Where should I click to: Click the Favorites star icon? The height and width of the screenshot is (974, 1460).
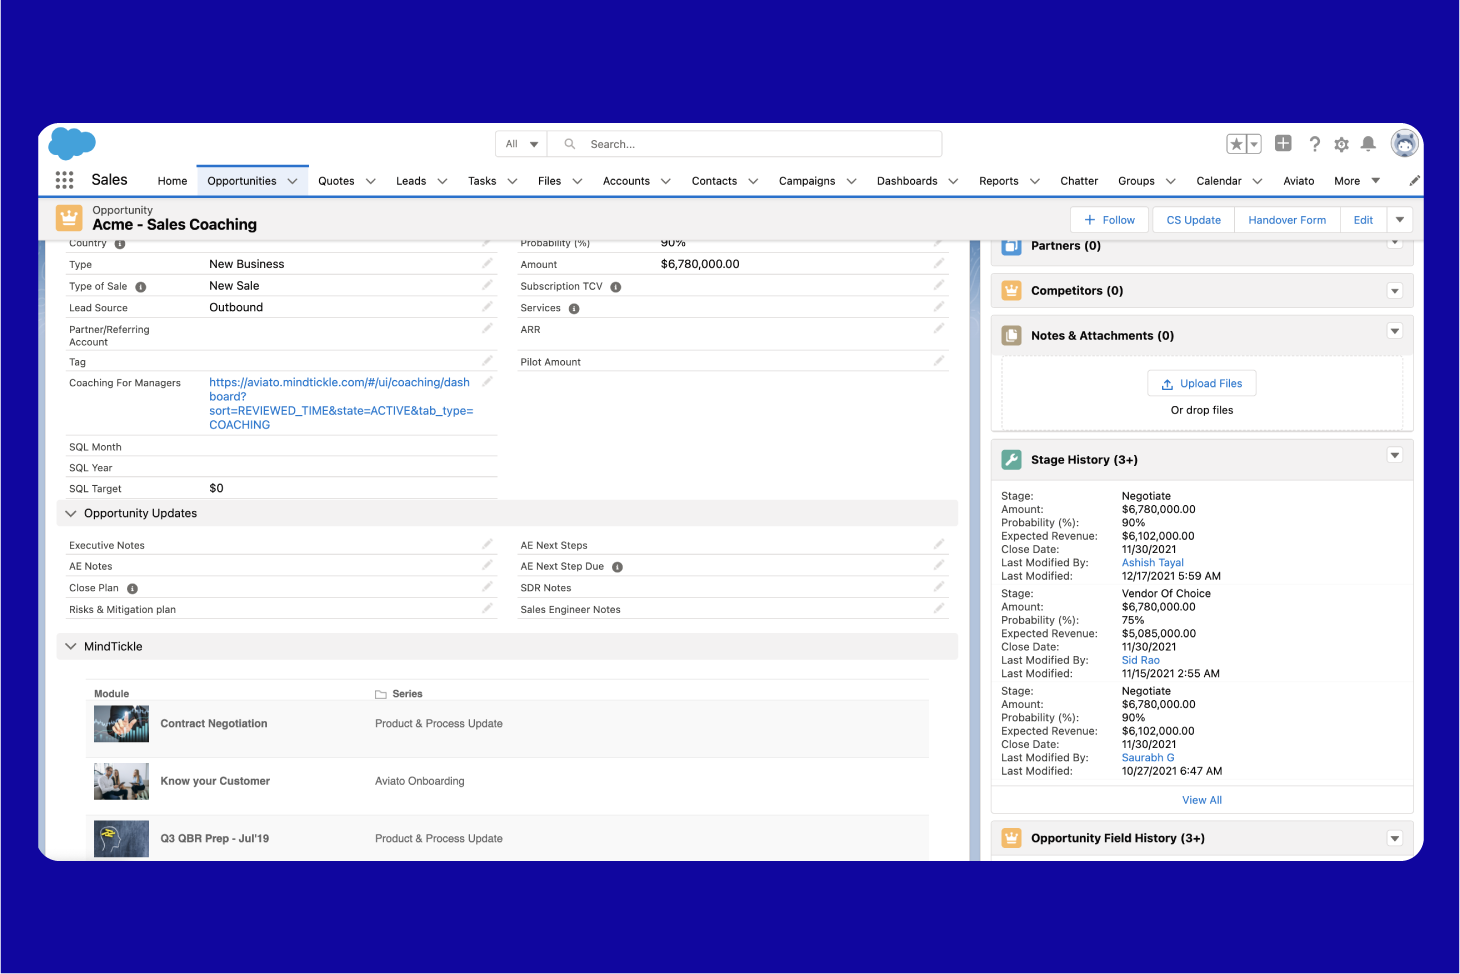[1236, 144]
